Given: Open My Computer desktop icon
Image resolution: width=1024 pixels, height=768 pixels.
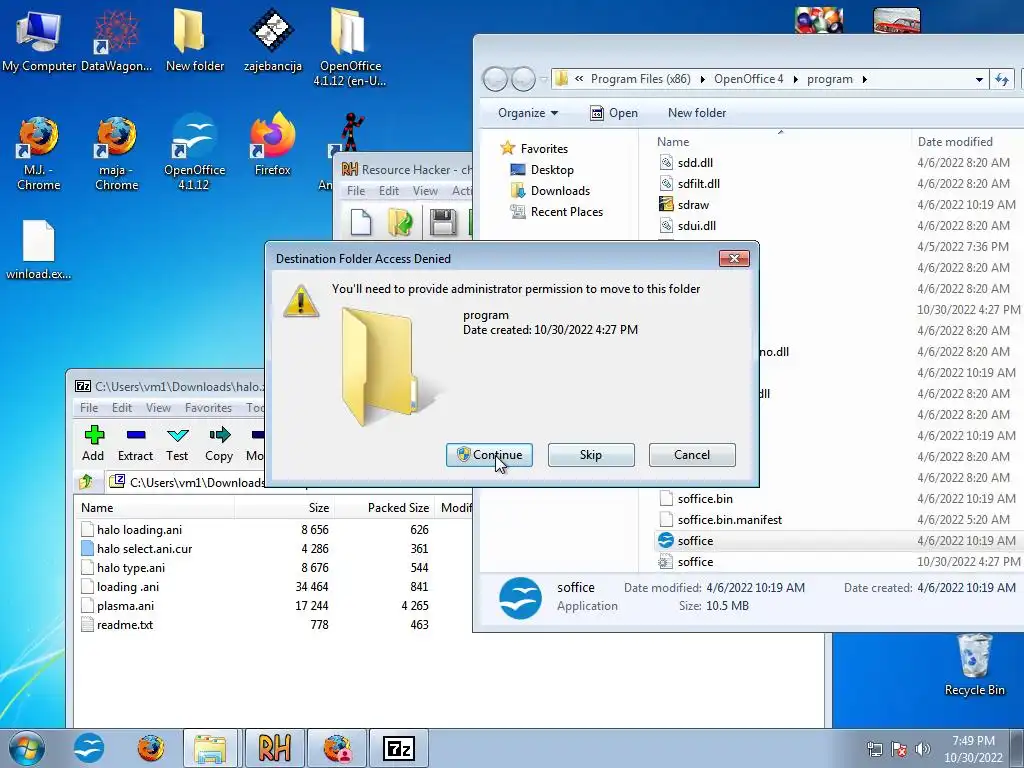Looking at the screenshot, I should [x=39, y=39].
